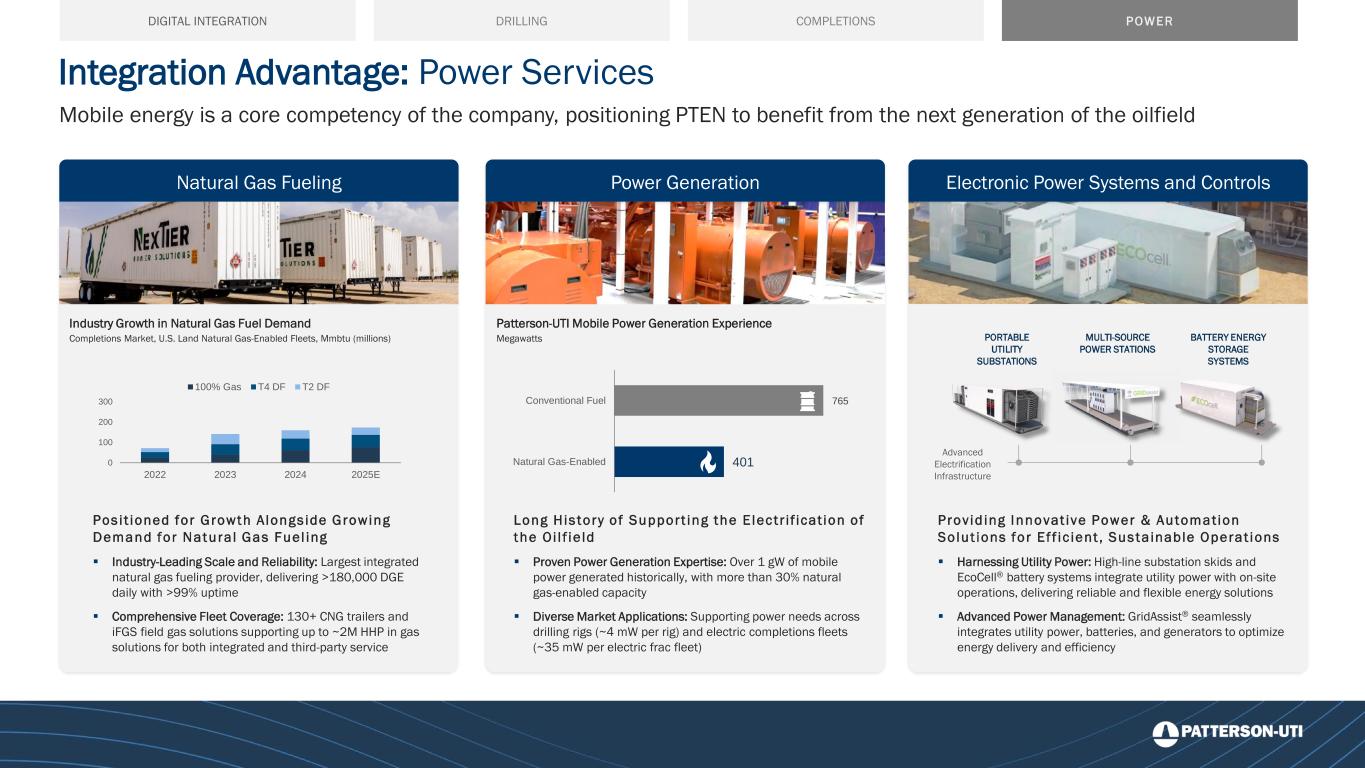Click the "Conventional Fuel" axis label
This screenshot has width=1365, height=768.
tap(566, 401)
